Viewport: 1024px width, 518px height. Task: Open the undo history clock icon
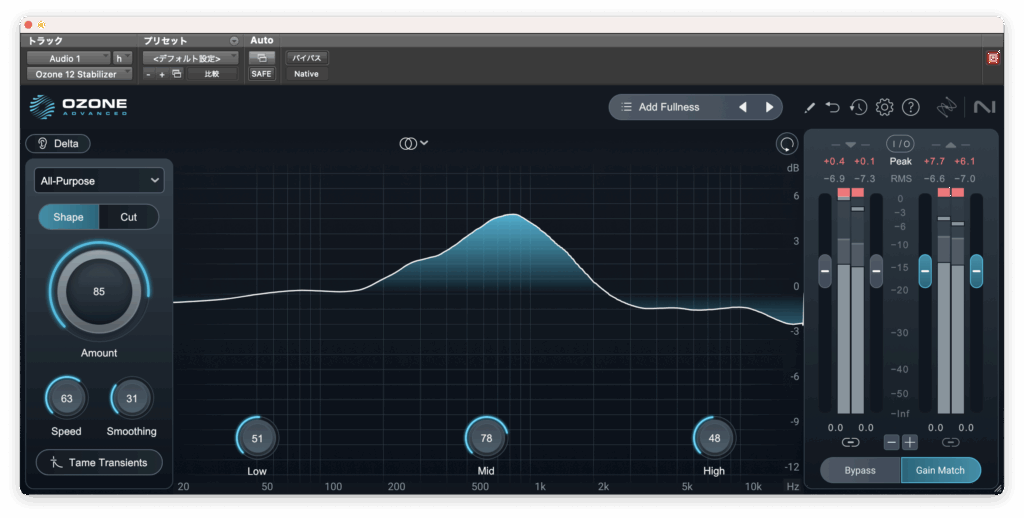tap(858, 107)
